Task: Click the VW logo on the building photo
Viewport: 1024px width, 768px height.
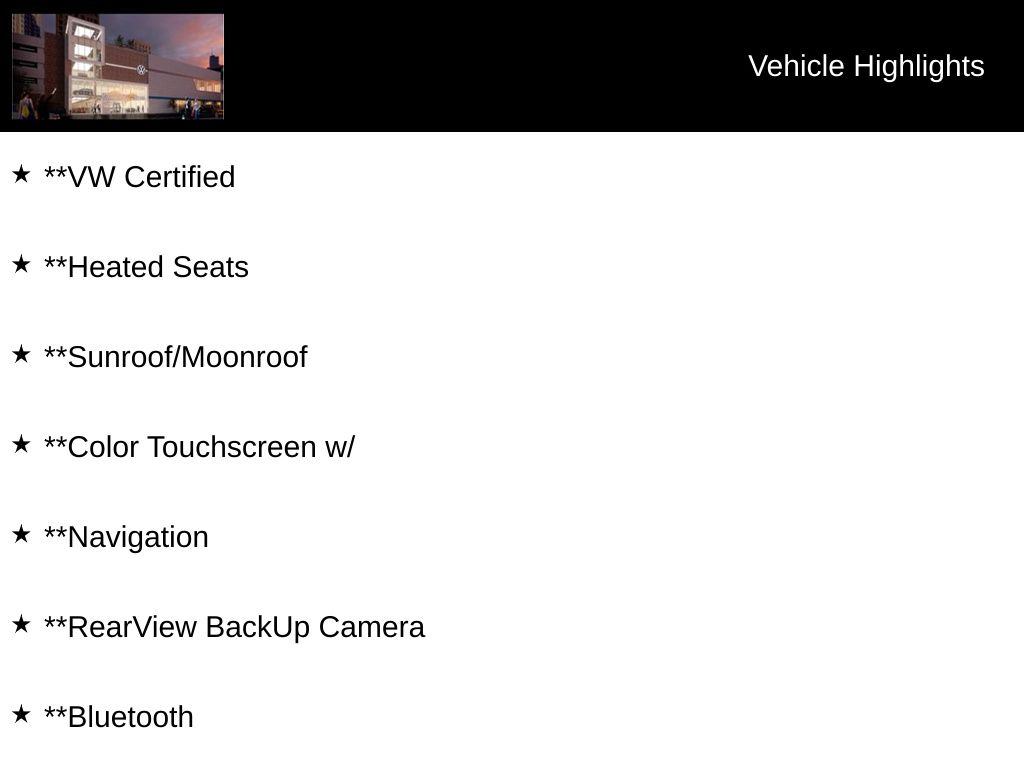Action: (141, 69)
